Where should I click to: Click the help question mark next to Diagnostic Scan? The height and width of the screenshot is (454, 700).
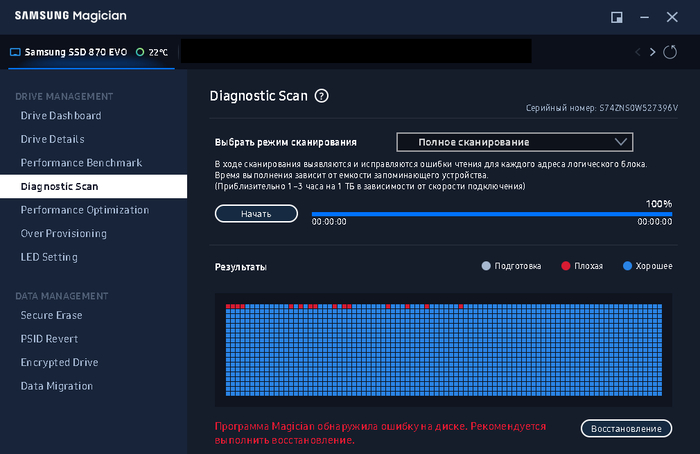pos(322,96)
